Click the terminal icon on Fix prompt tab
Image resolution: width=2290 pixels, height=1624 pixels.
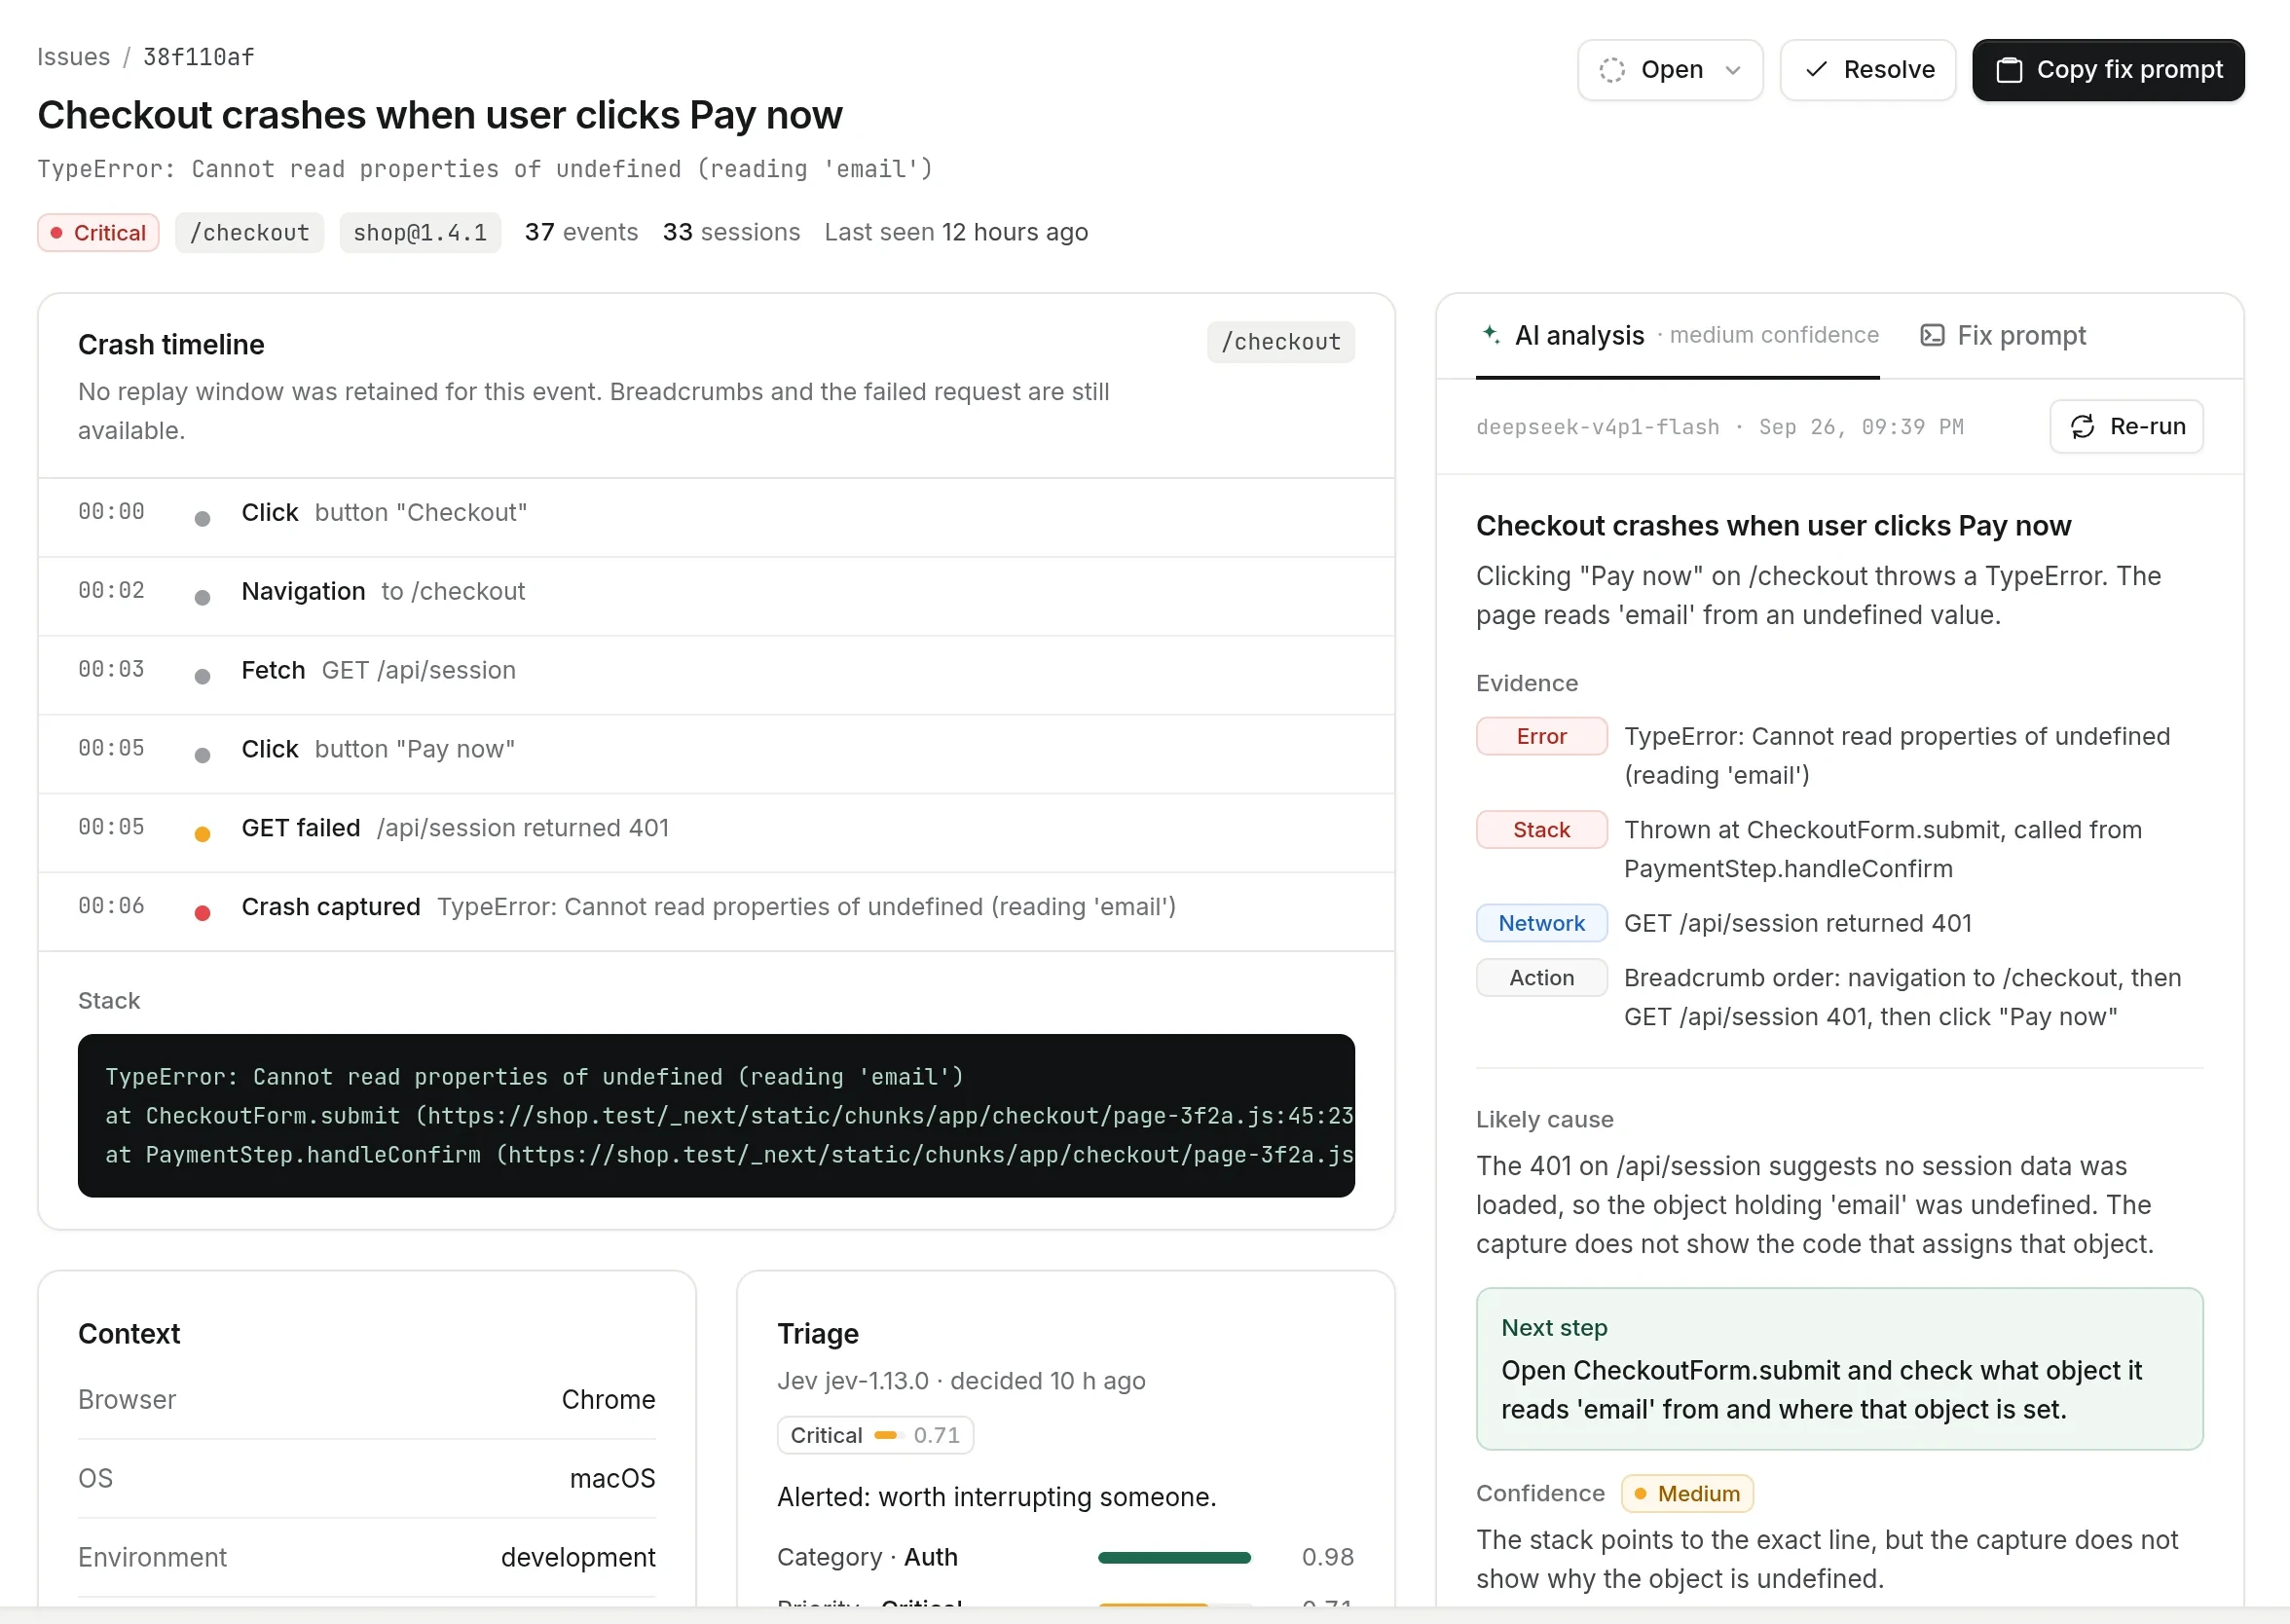coord(1932,336)
